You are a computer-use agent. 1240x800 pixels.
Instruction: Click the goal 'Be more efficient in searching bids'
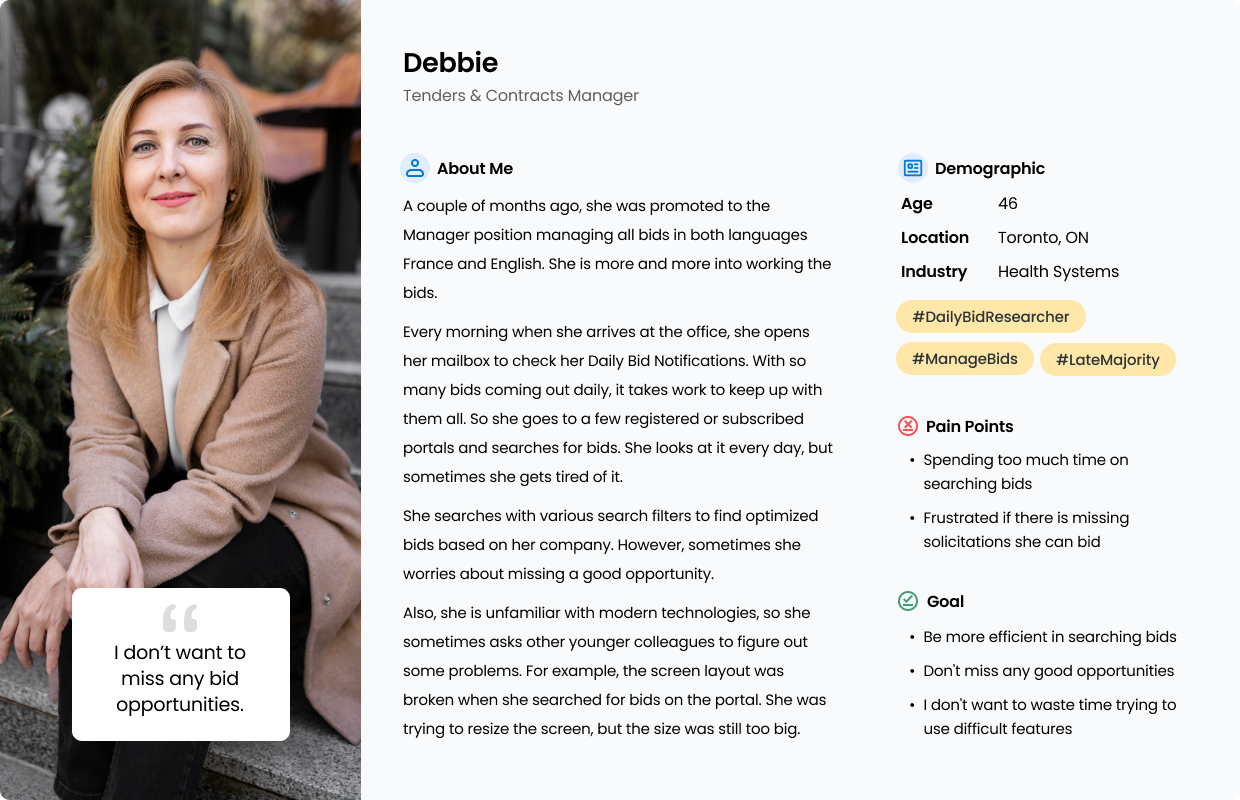1050,637
